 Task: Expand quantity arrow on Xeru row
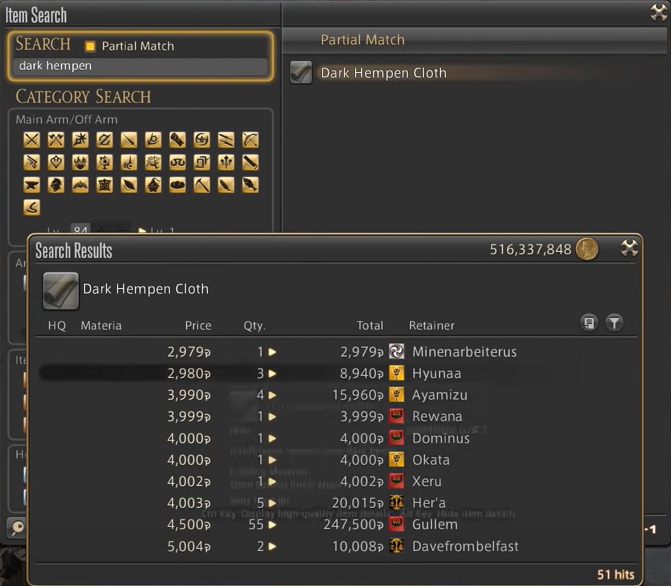pyautogui.click(x=272, y=482)
